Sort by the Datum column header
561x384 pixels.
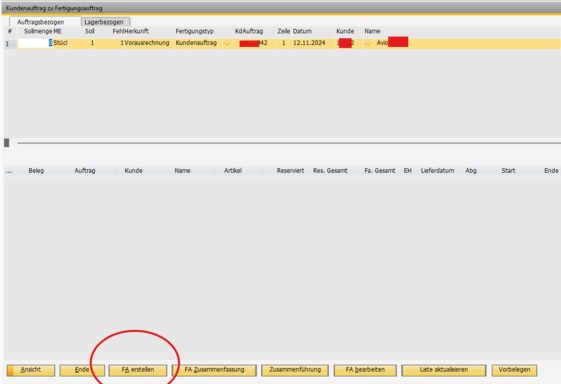302,31
